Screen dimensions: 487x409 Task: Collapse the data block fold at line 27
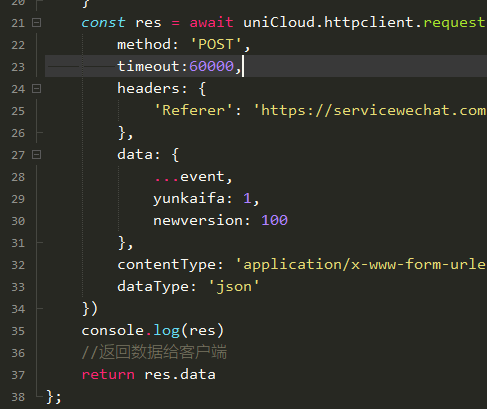[x=36, y=155]
